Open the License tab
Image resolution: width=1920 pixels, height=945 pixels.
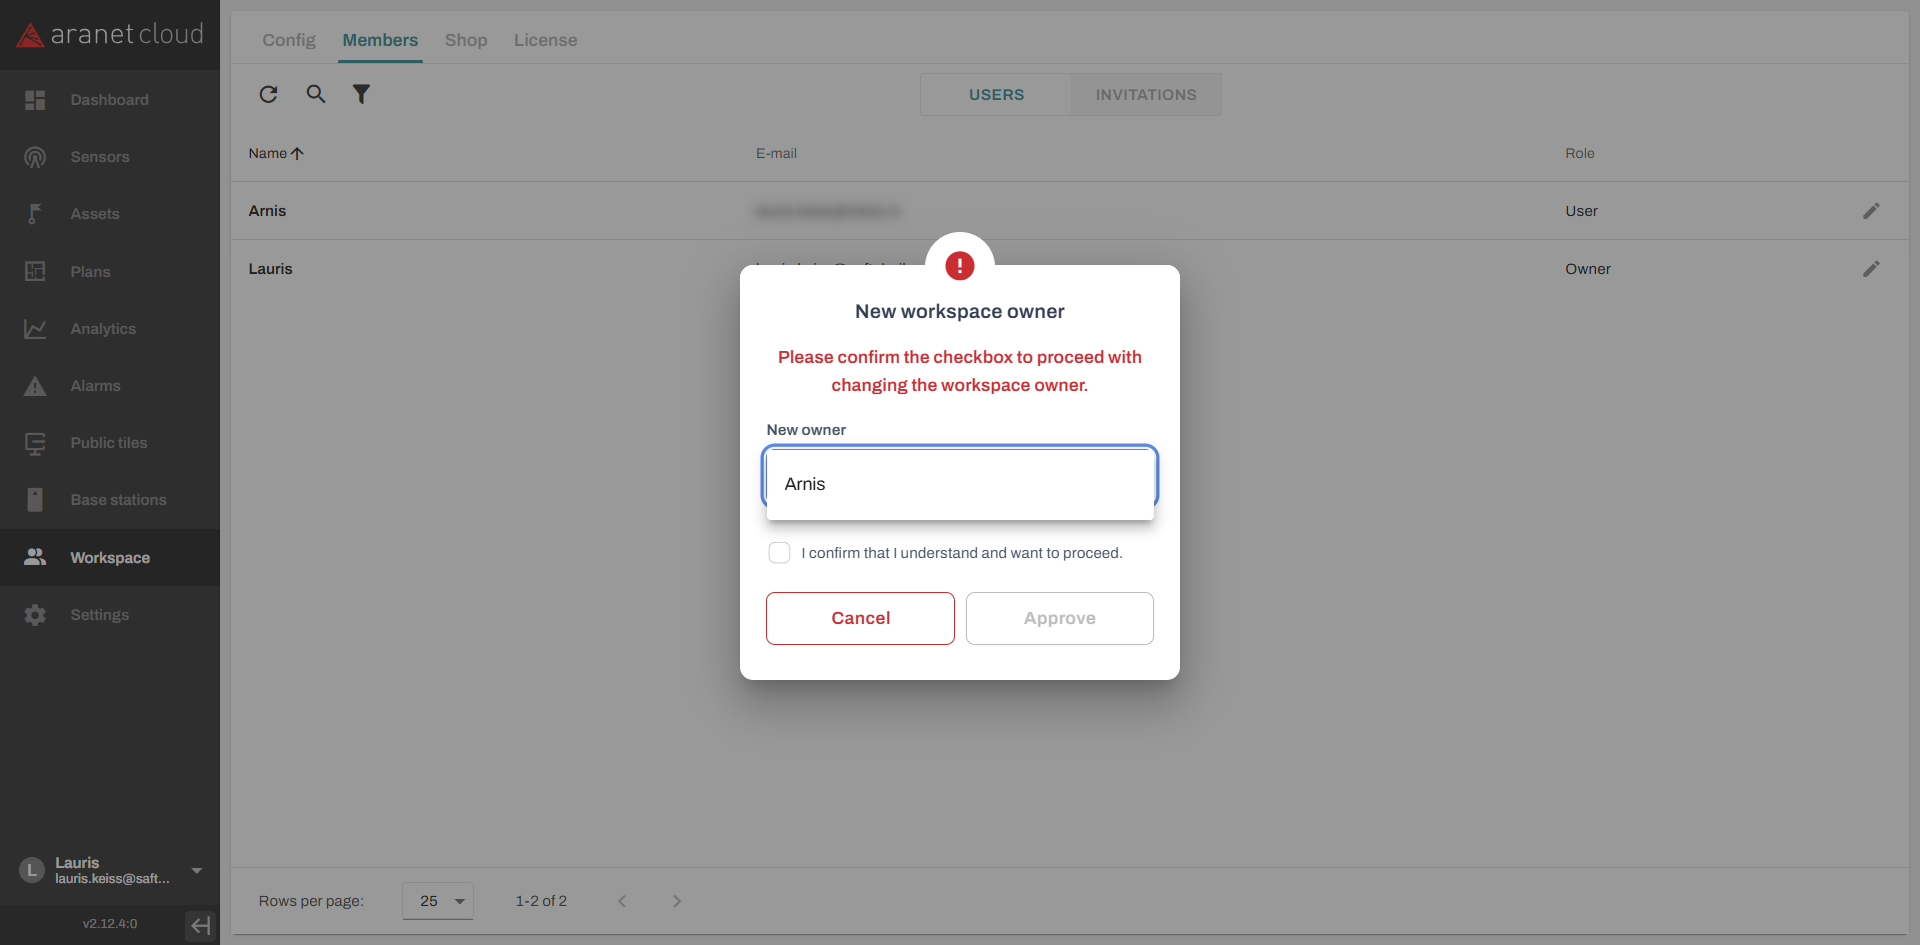545,40
